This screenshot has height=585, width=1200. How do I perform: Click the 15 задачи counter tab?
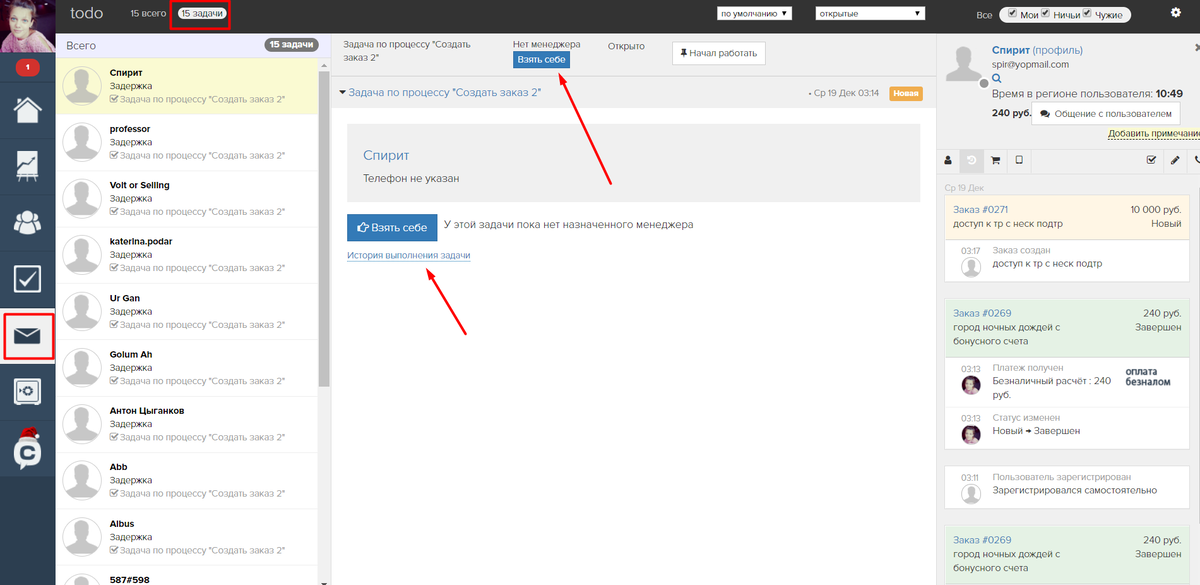point(201,14)
